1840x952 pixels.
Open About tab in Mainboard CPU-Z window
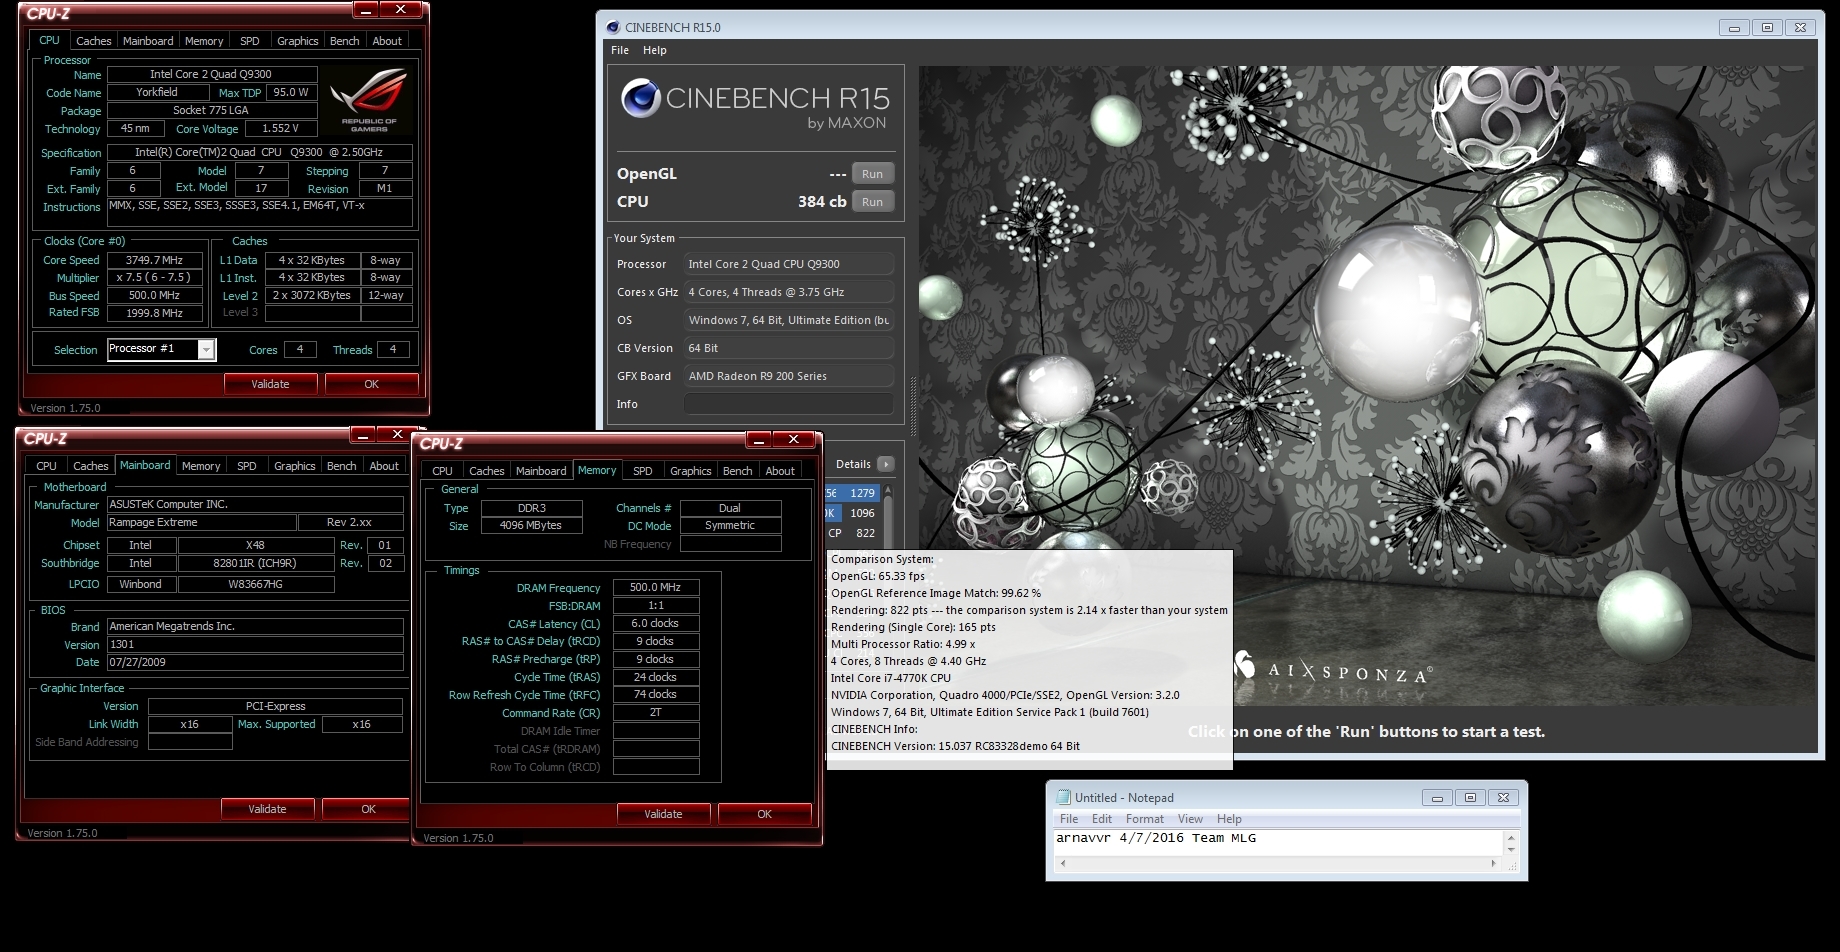pyautogui.click(x=384, y=466)
